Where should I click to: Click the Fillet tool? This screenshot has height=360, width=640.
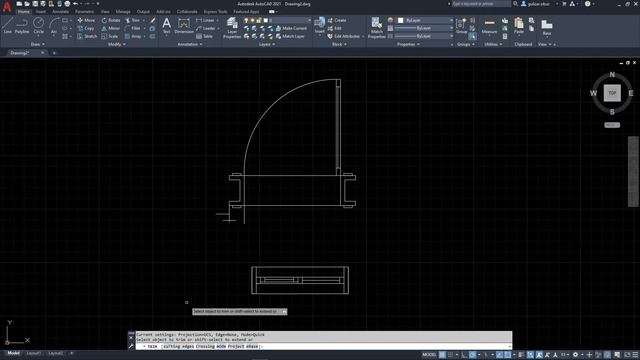tap(133, 28)
